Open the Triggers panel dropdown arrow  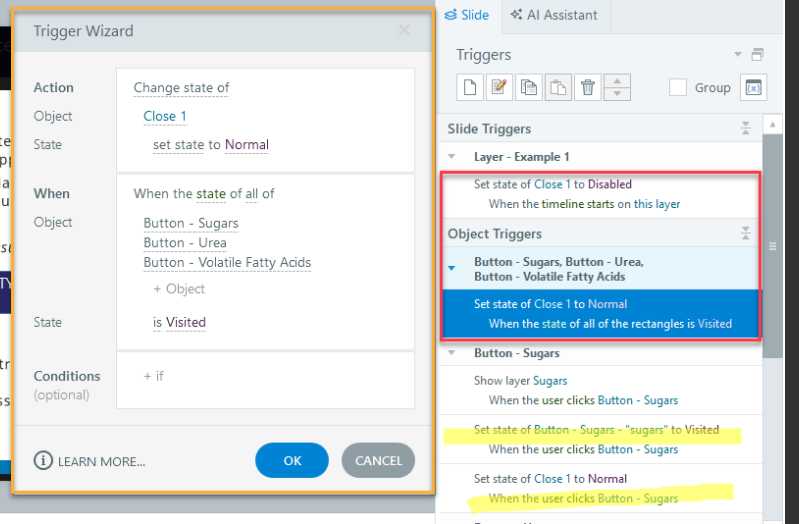pyautogui.click(x=738, y=54)
